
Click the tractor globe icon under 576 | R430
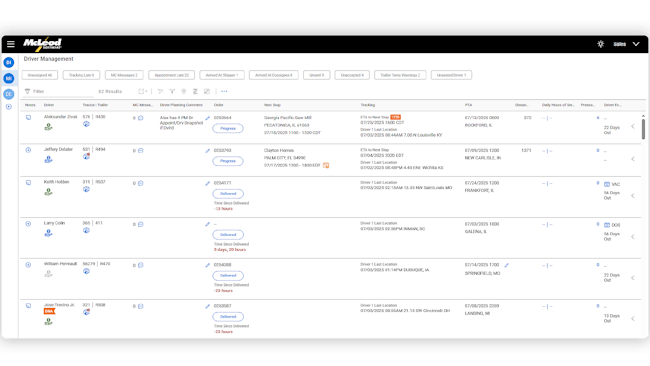click(x=86, y=124)
